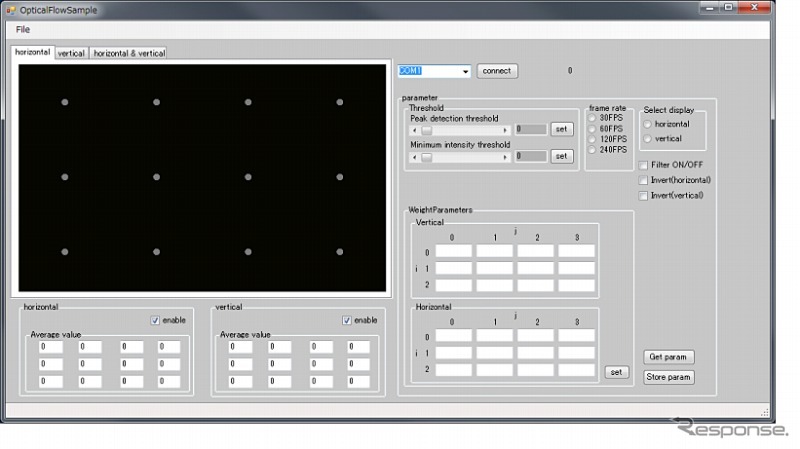Move the Peak detection threshold slider thumb
Image resolution: width=800 pixels, height=449 pixels.
tap(427, 130)
